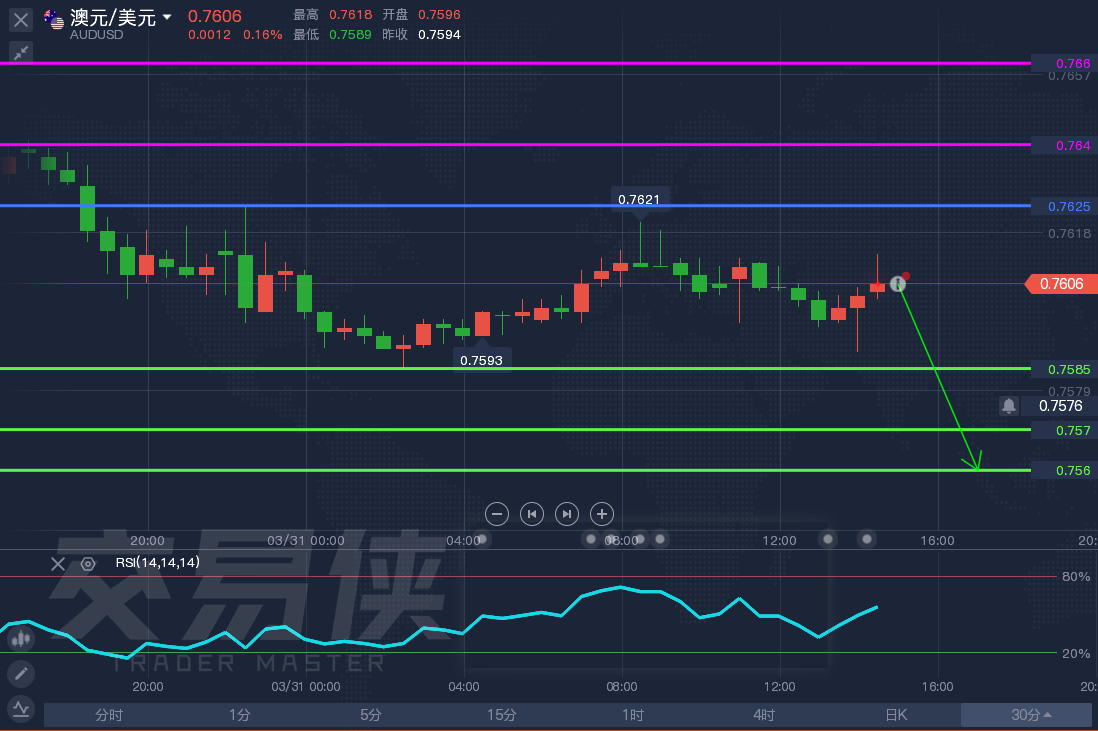Click the 80% RSI level label
This screenshot has height=731, width=1098.
1076,576
